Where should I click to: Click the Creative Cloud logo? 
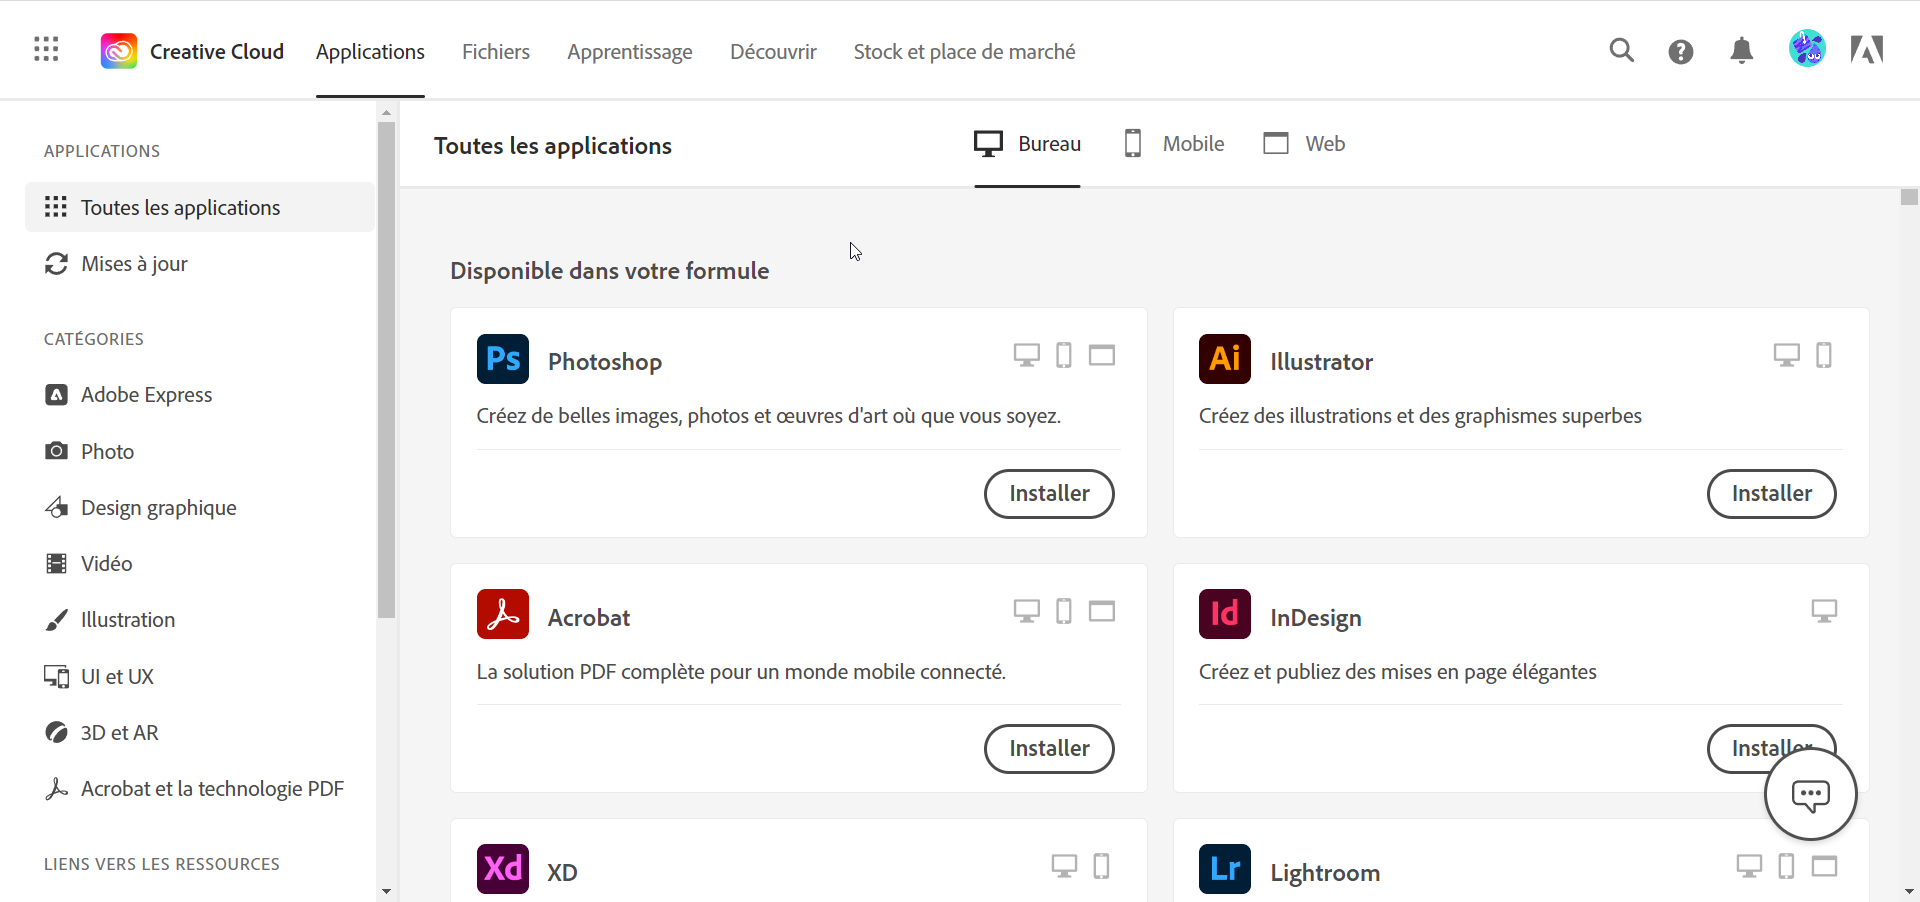[119, 51]
